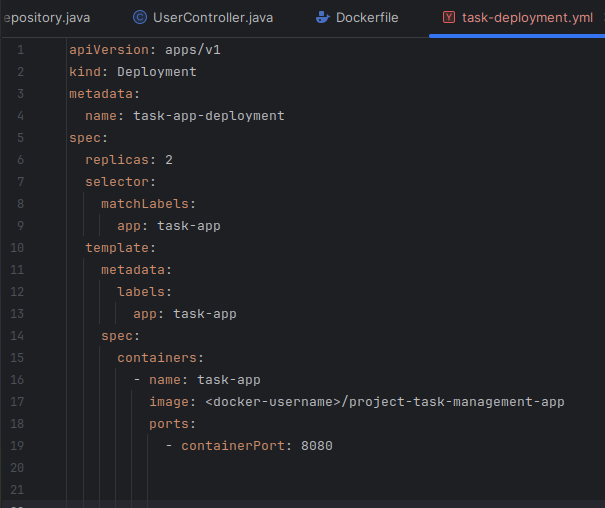Place cursor at replicas value 2
Viewport: 605px width, 508px height.
click(169, 160)
